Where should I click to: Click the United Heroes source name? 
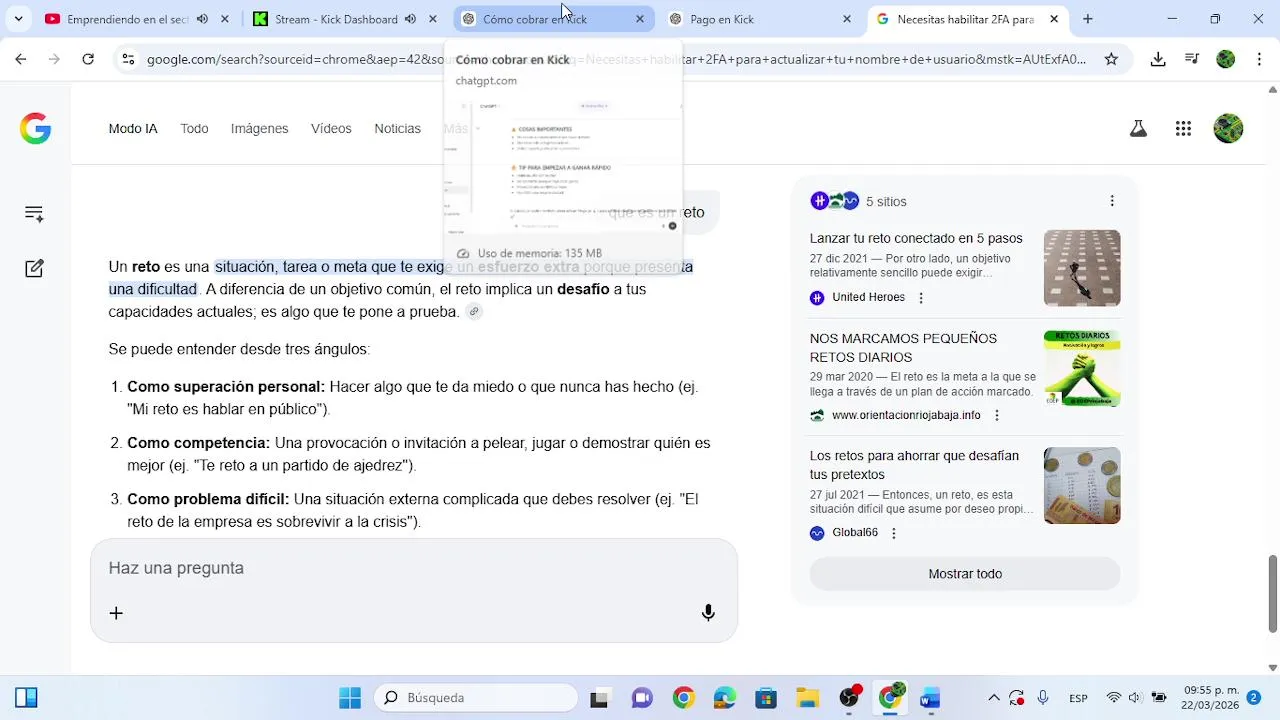pos(868,298)
